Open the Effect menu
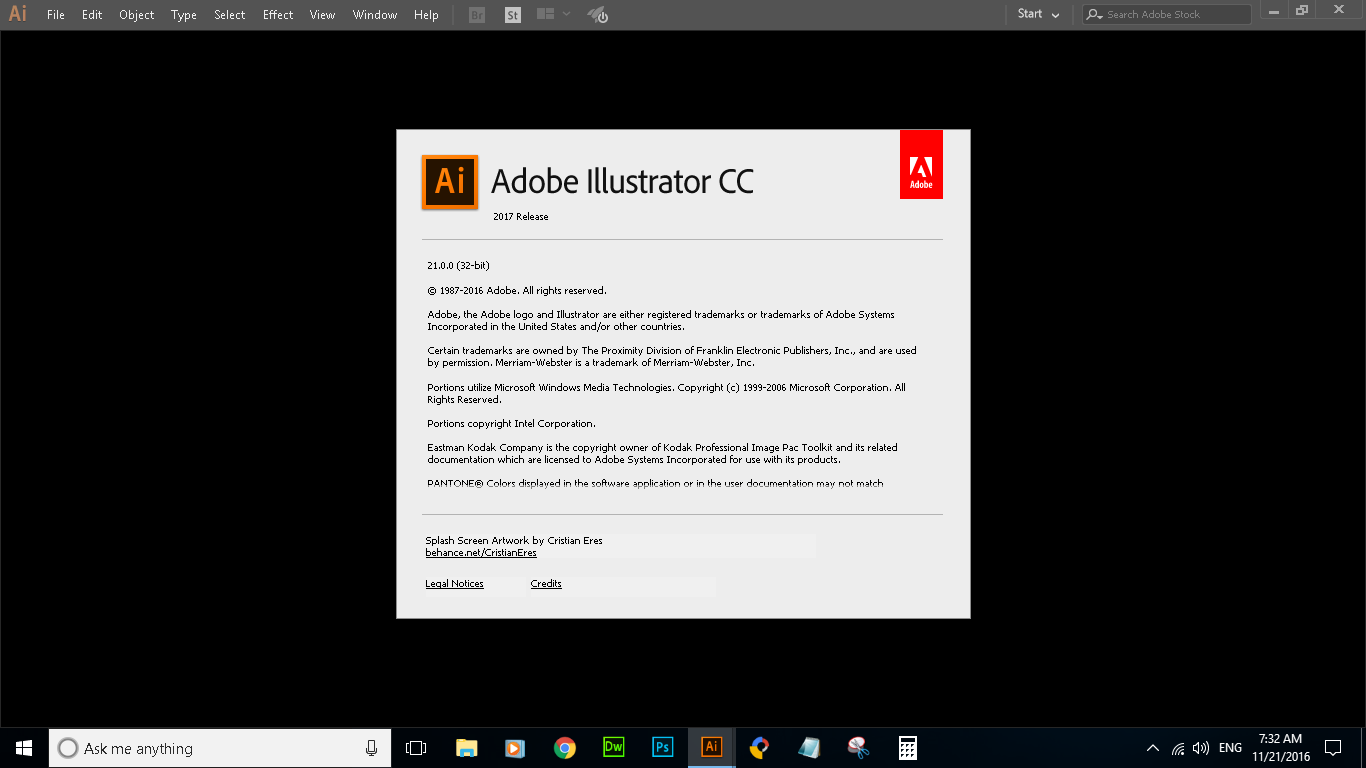Image resolution: width=1366 pixels, height=768 pixels. 278,15
